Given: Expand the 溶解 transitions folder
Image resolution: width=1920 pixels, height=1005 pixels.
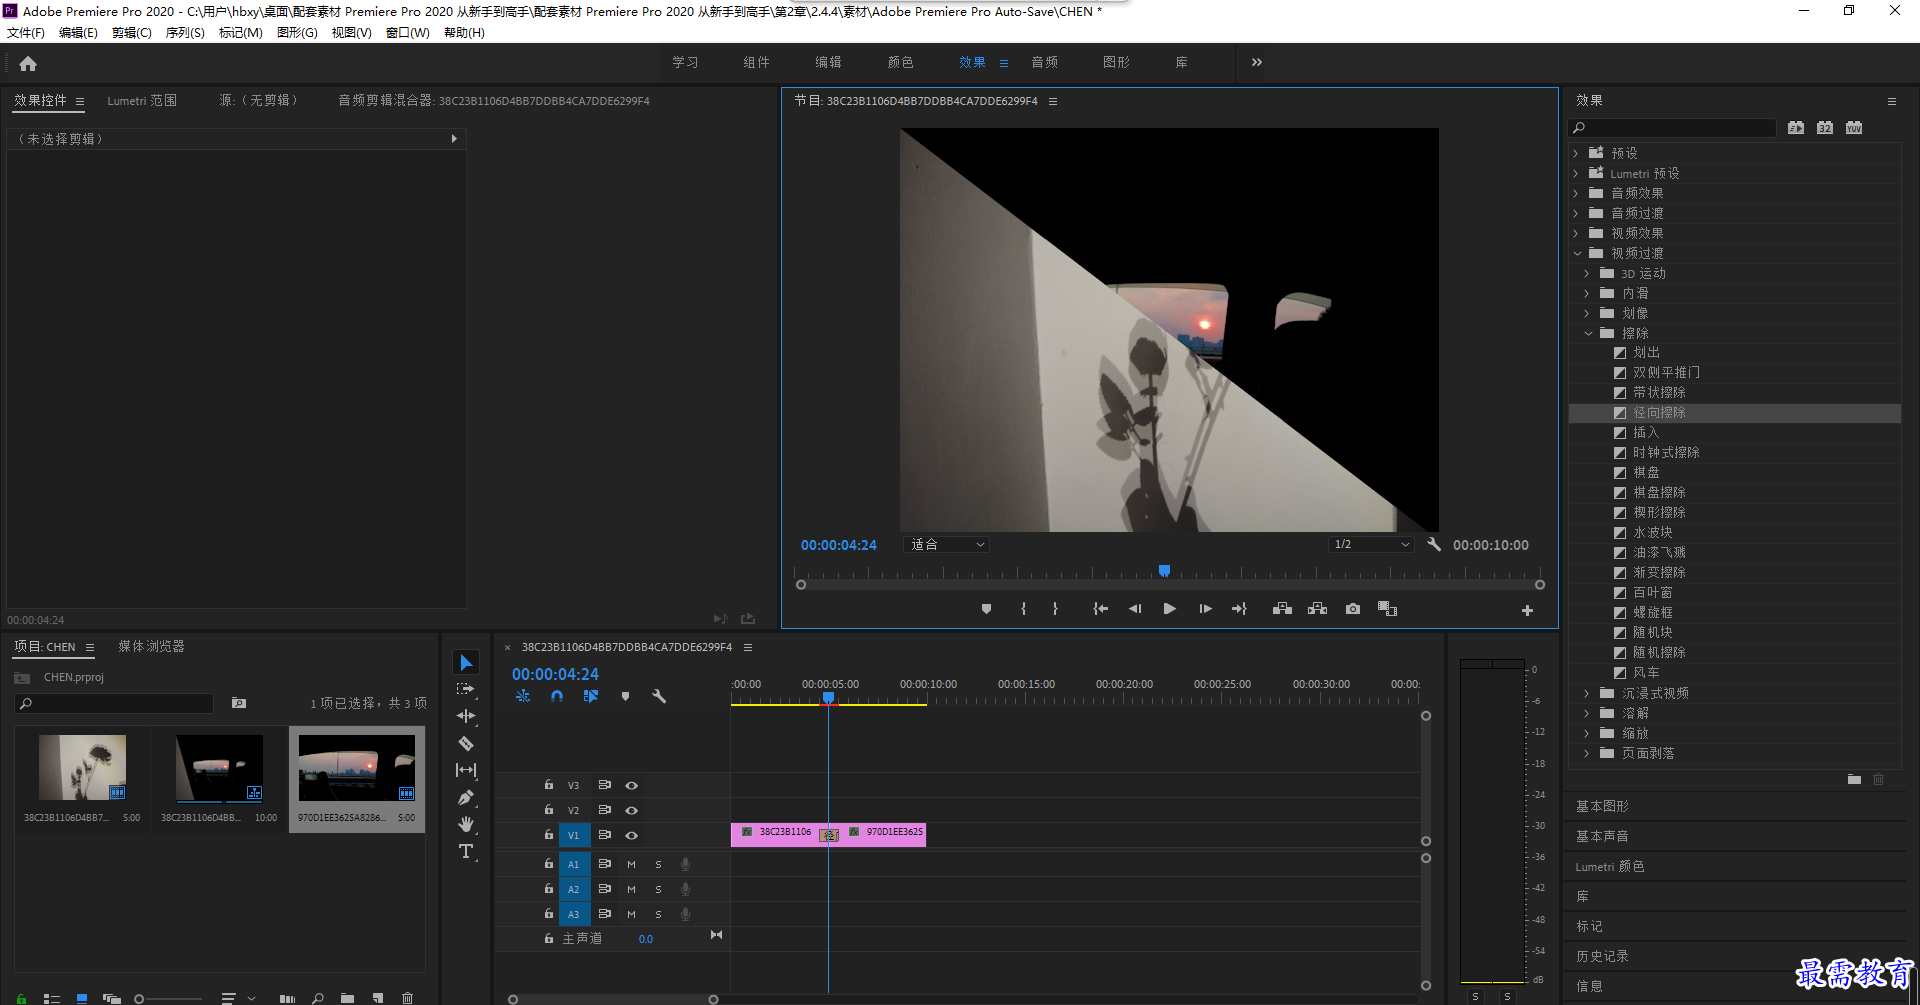Looking at the screenshot, I should tap(1587, 713).
